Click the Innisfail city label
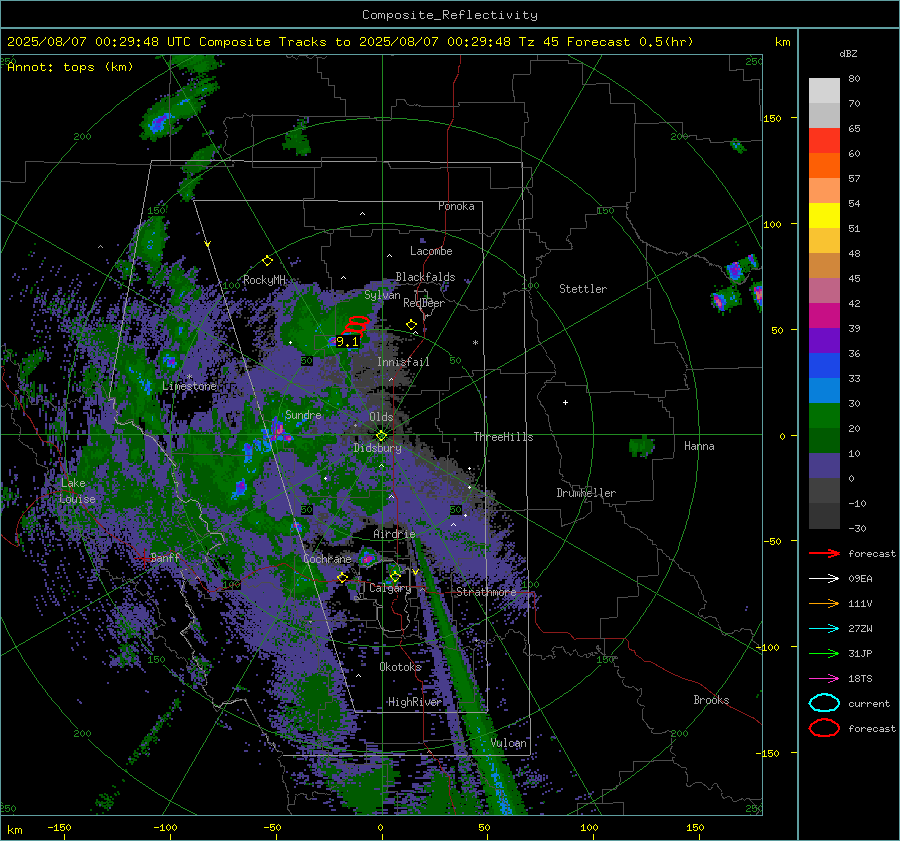 403,362
